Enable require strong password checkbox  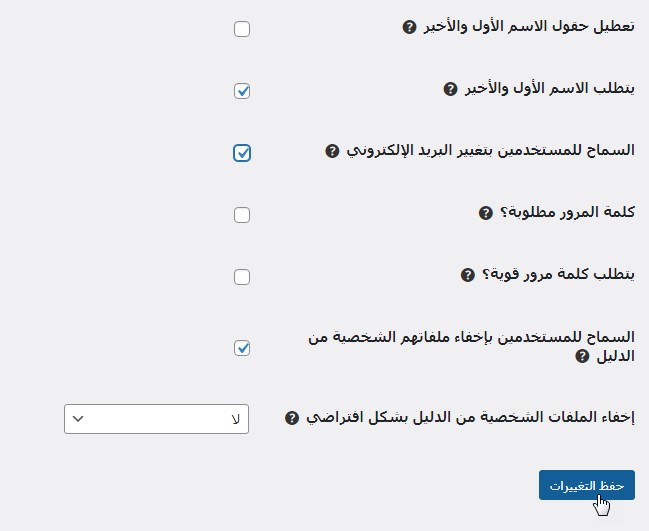[242, 277]
